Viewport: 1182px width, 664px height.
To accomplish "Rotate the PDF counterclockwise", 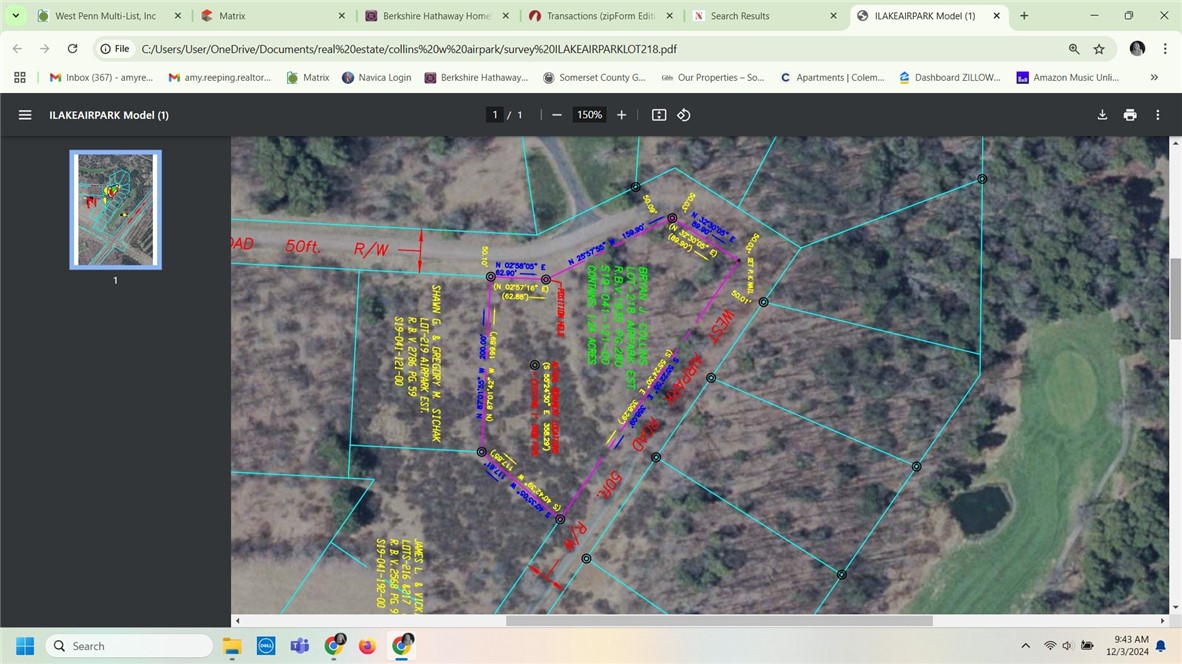I will (684, 115).
